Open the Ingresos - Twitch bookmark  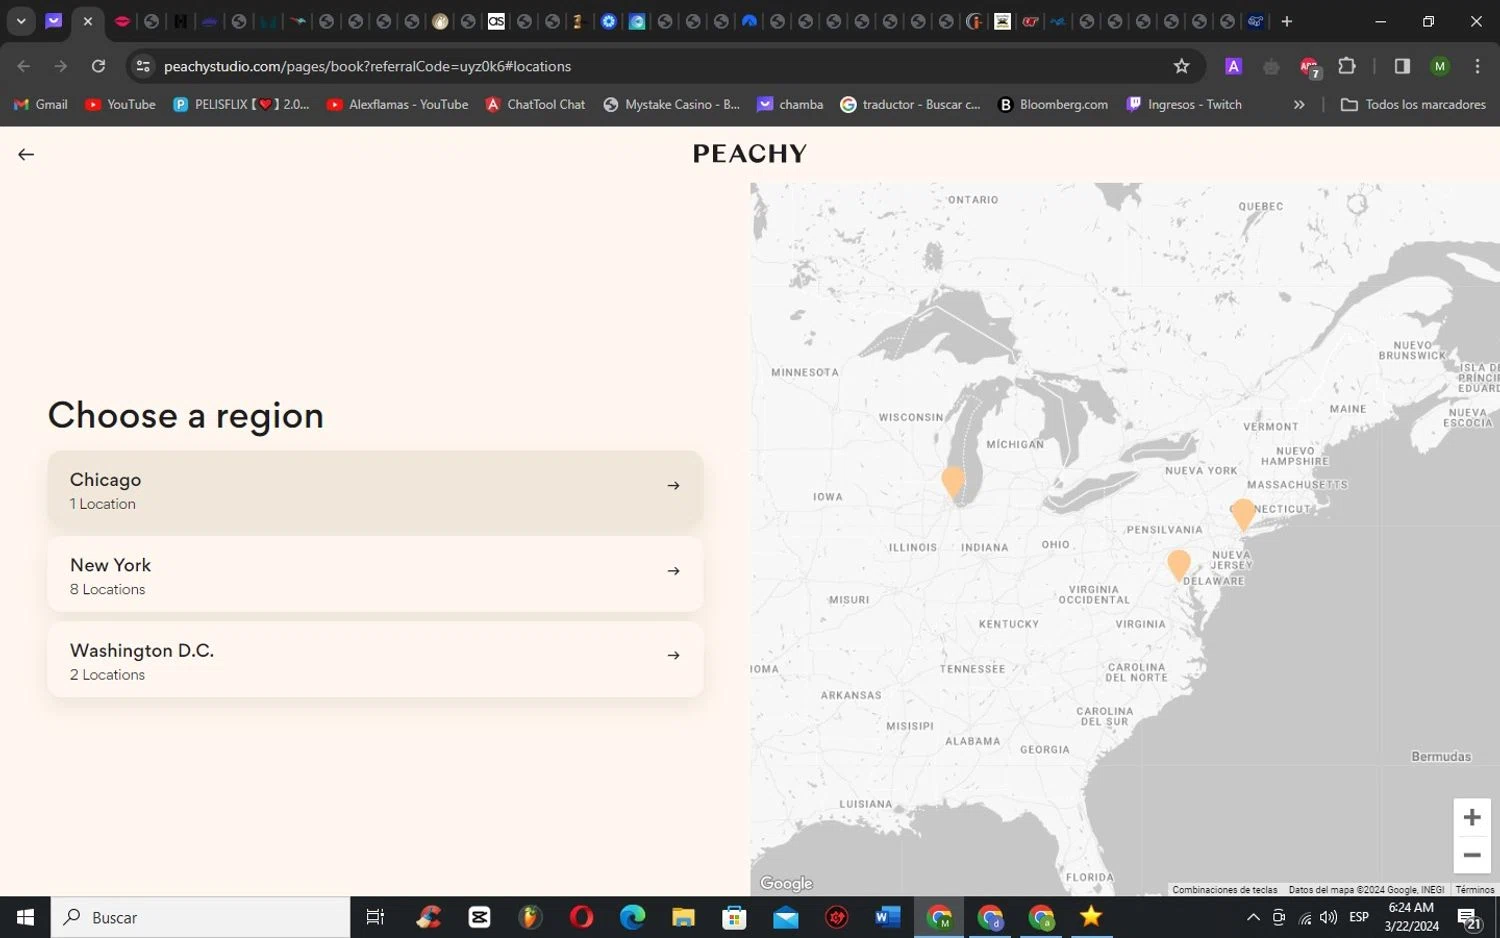coord(1184,104)
